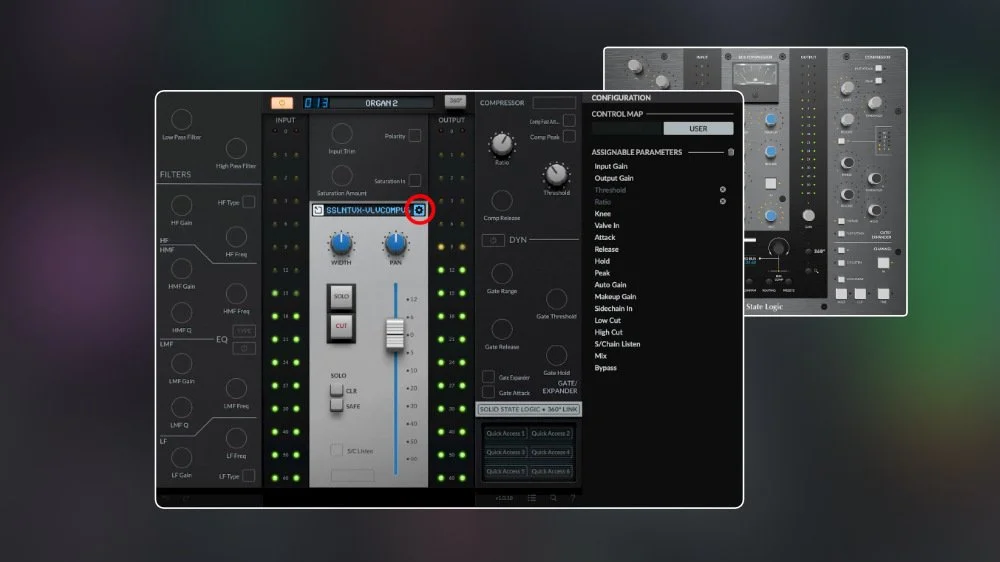Click the compressor Ratio knob
Image resolution: width=1000 pixels, height=562 pixels.
(x=502, y=145)
